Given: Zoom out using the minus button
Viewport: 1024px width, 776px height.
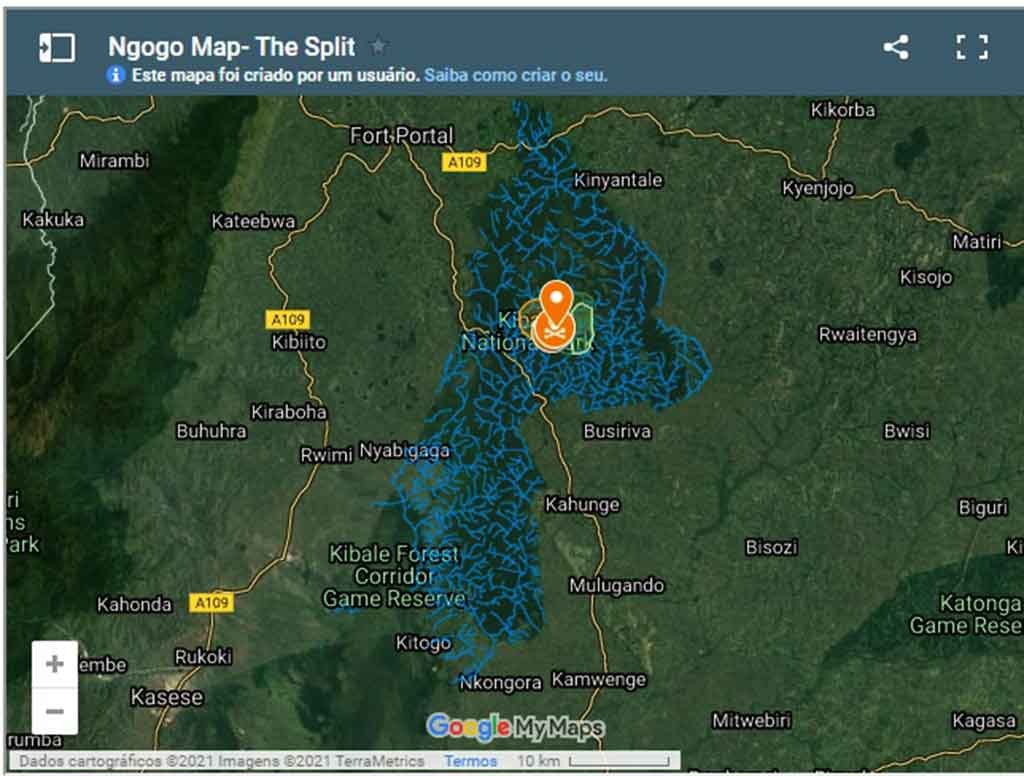Looking at the screenshot, I should (x=55, y=711).
